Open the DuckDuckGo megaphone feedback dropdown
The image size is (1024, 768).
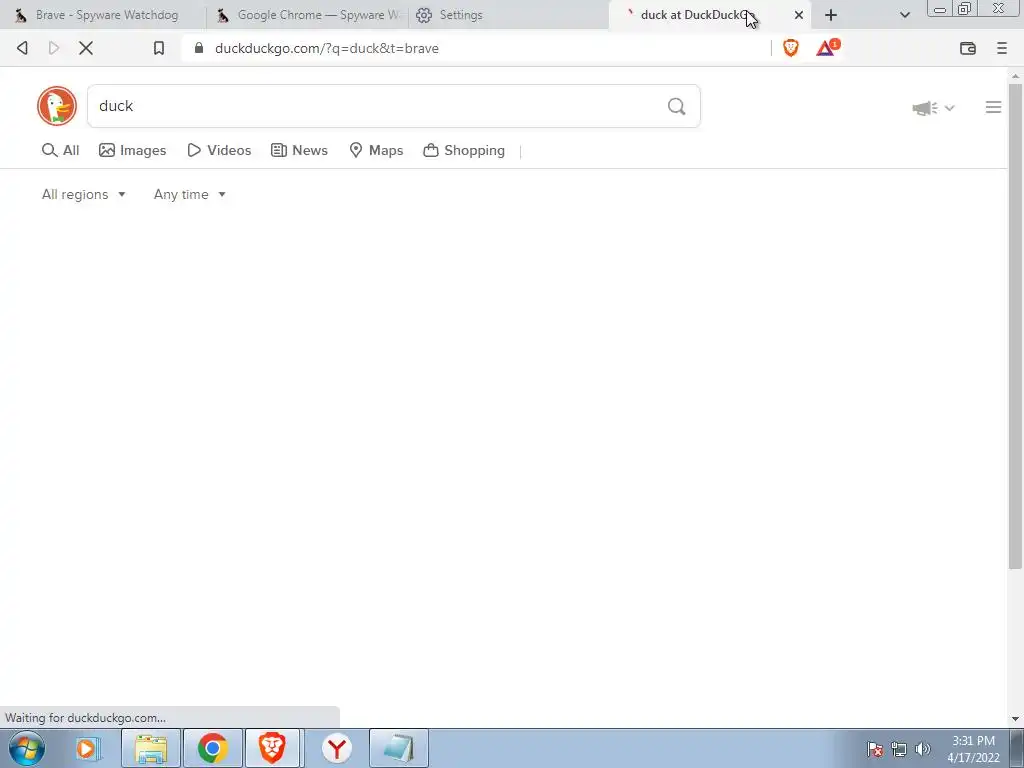click(933, 108)
